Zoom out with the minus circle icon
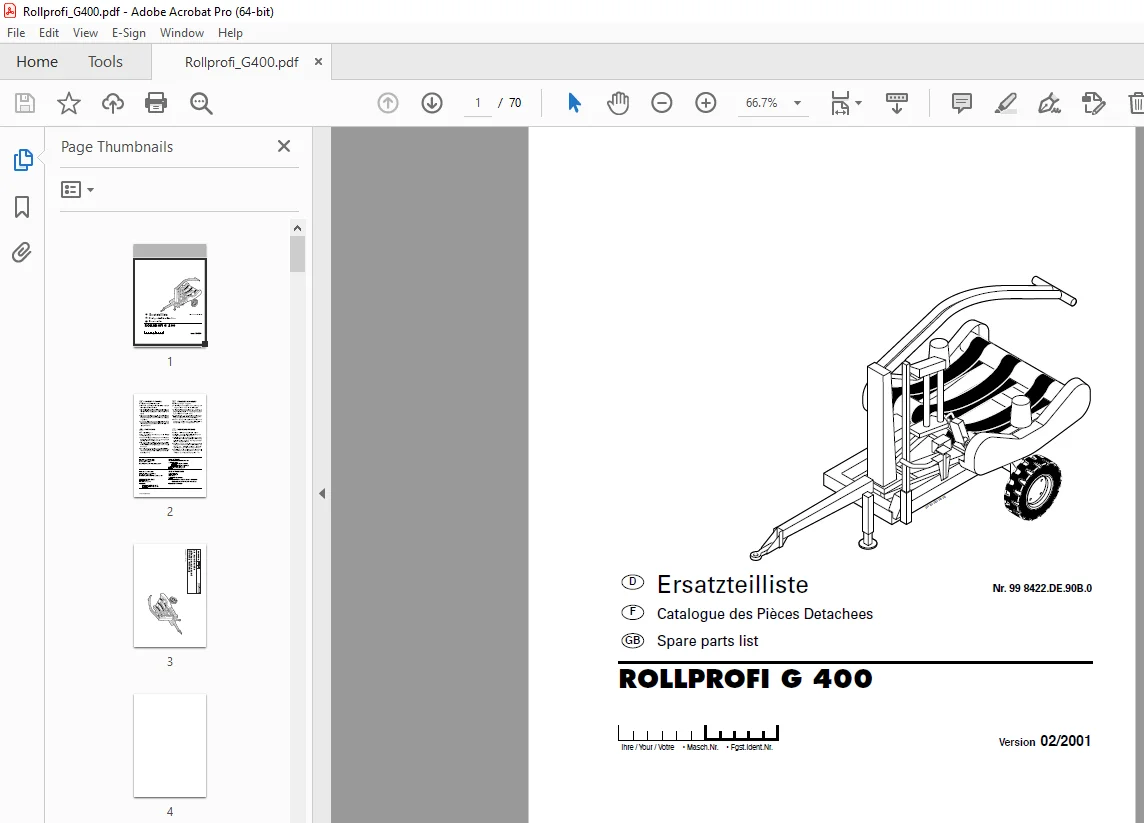 point(662,103)
